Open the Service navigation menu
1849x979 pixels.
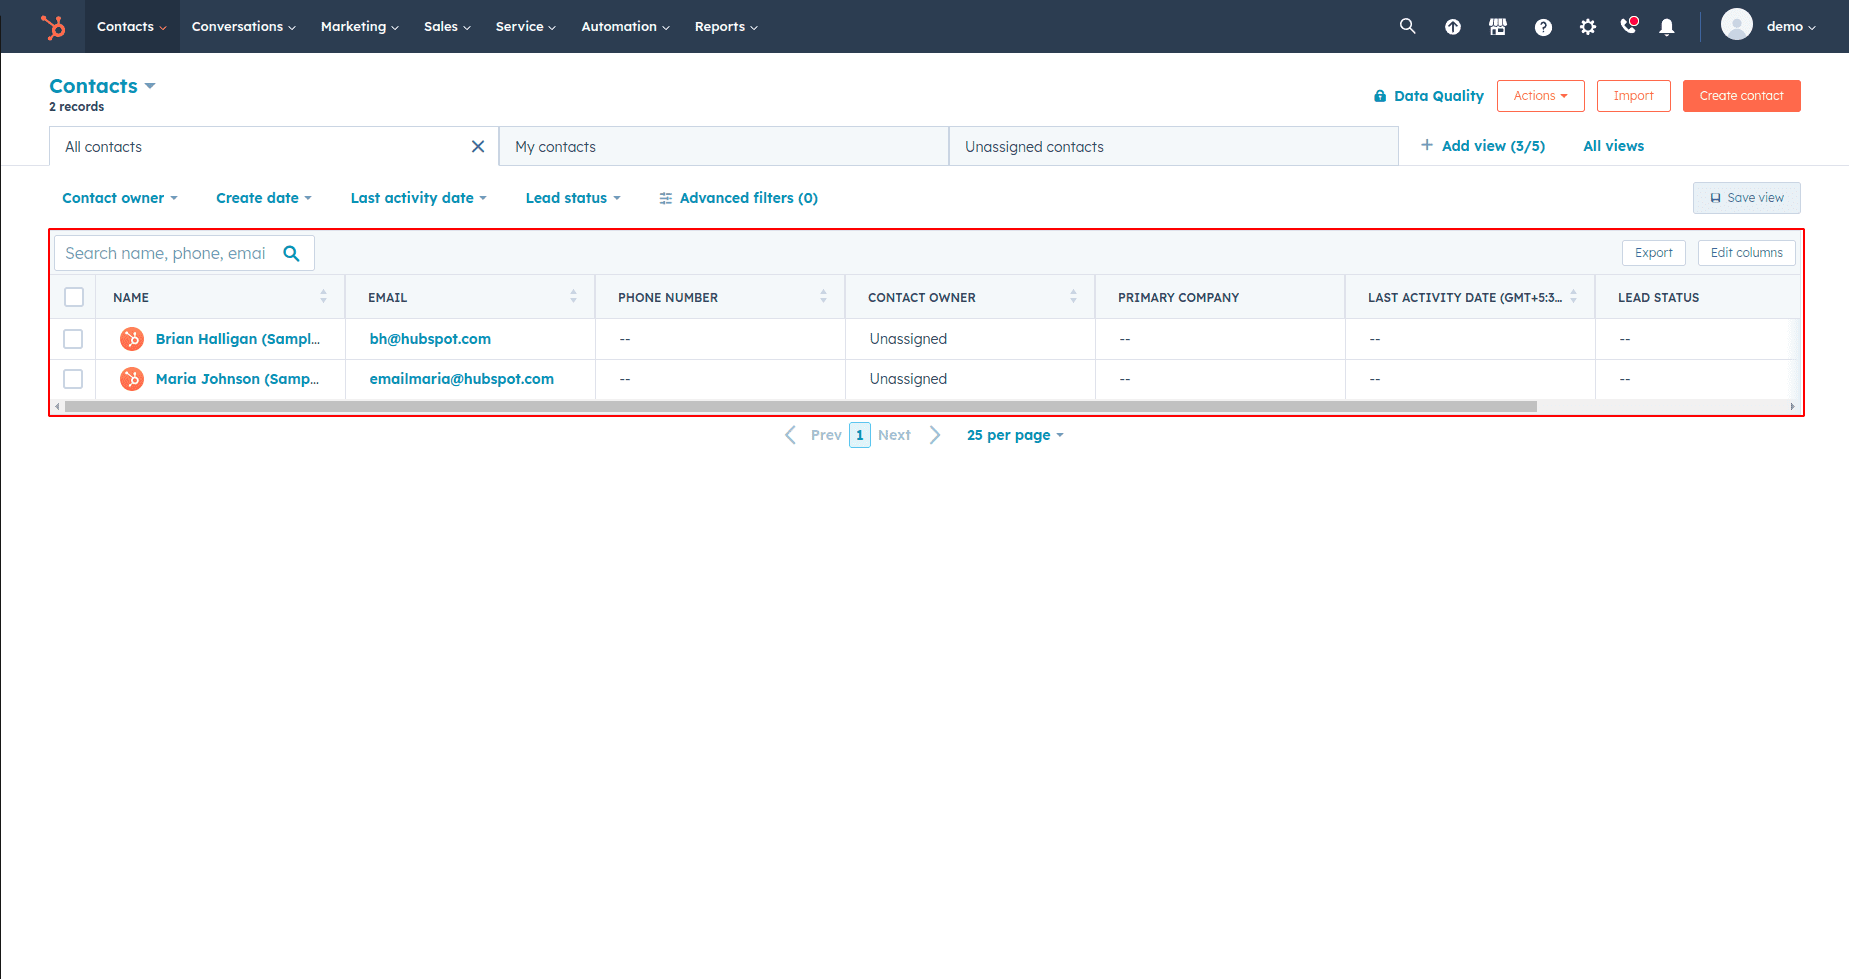[525, 27]
